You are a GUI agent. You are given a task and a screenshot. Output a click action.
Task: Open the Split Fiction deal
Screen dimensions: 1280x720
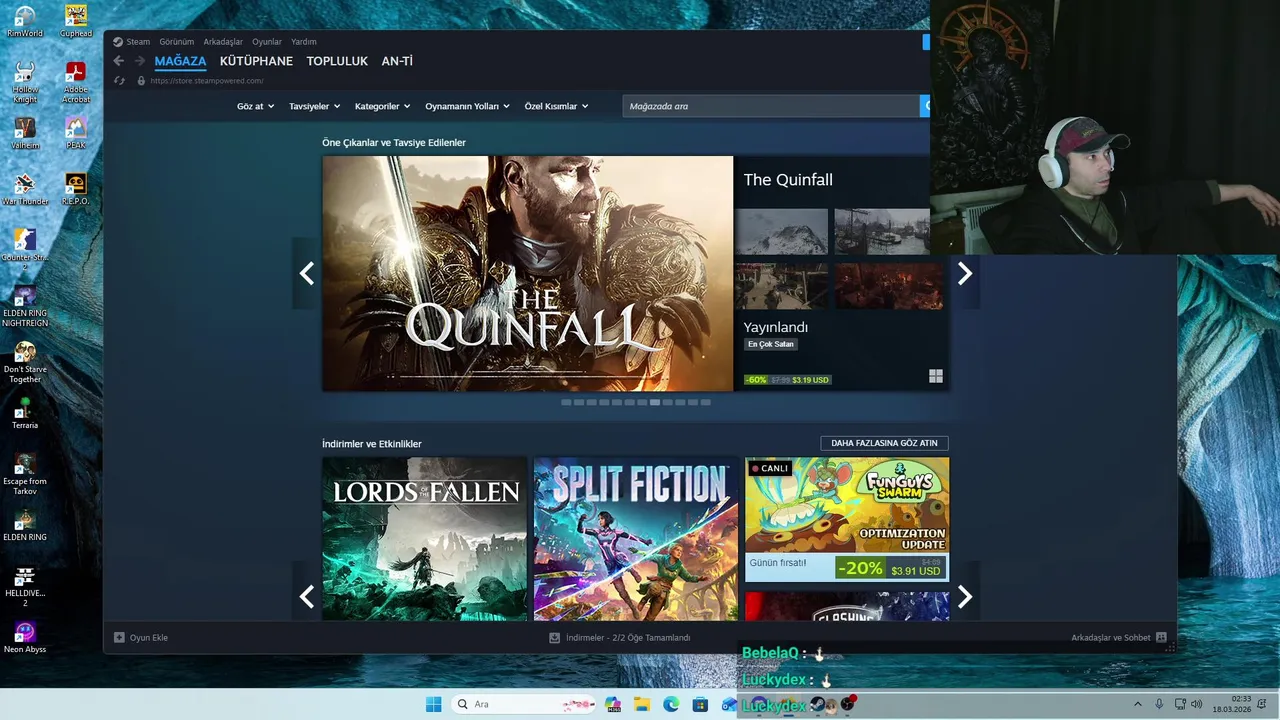[636, 539]
